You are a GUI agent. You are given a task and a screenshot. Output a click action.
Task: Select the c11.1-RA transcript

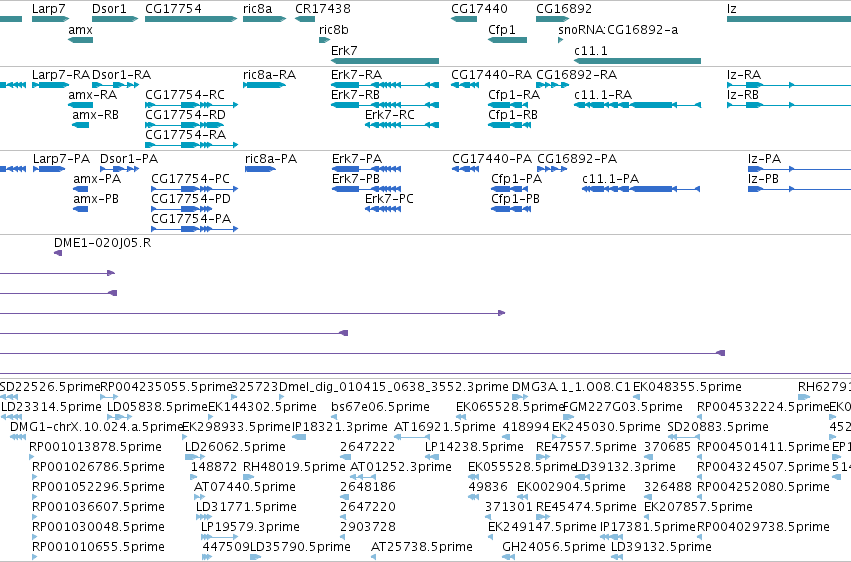[637, 105]
